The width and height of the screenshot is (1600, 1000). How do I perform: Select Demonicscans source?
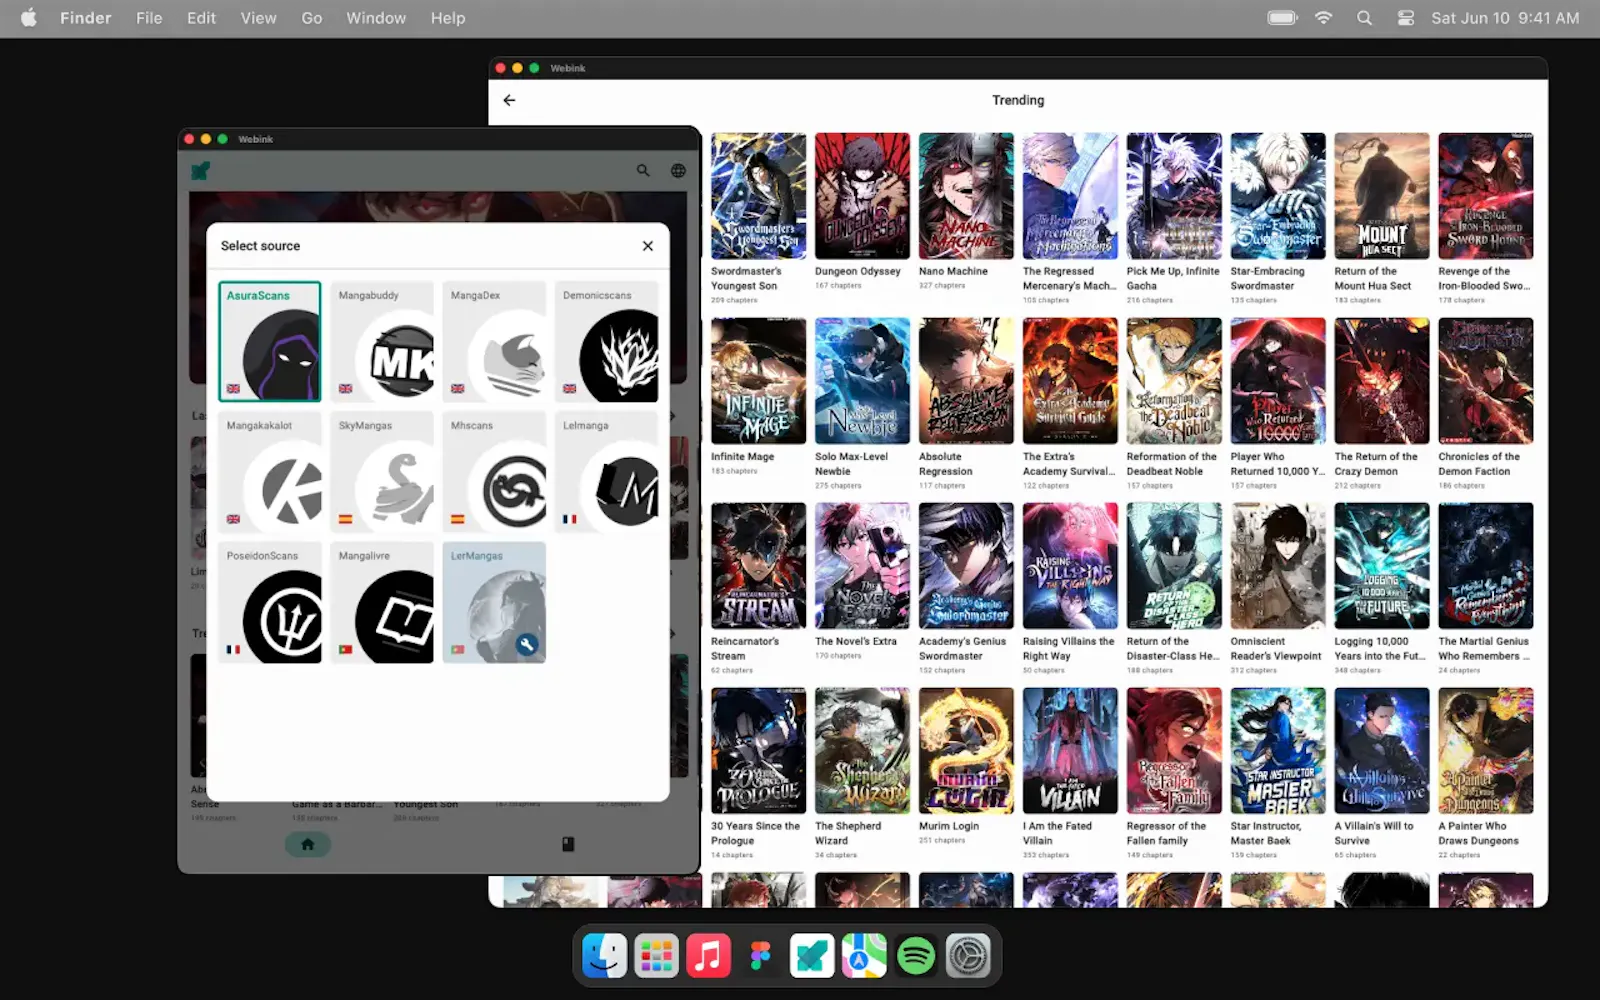pyautogui.click(x=606, y=341)
